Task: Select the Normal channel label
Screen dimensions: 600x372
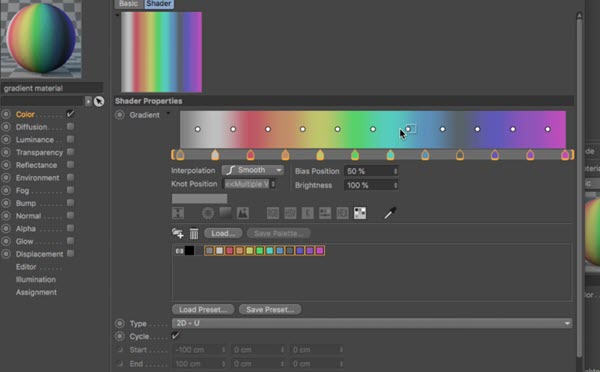Action: 28,216
